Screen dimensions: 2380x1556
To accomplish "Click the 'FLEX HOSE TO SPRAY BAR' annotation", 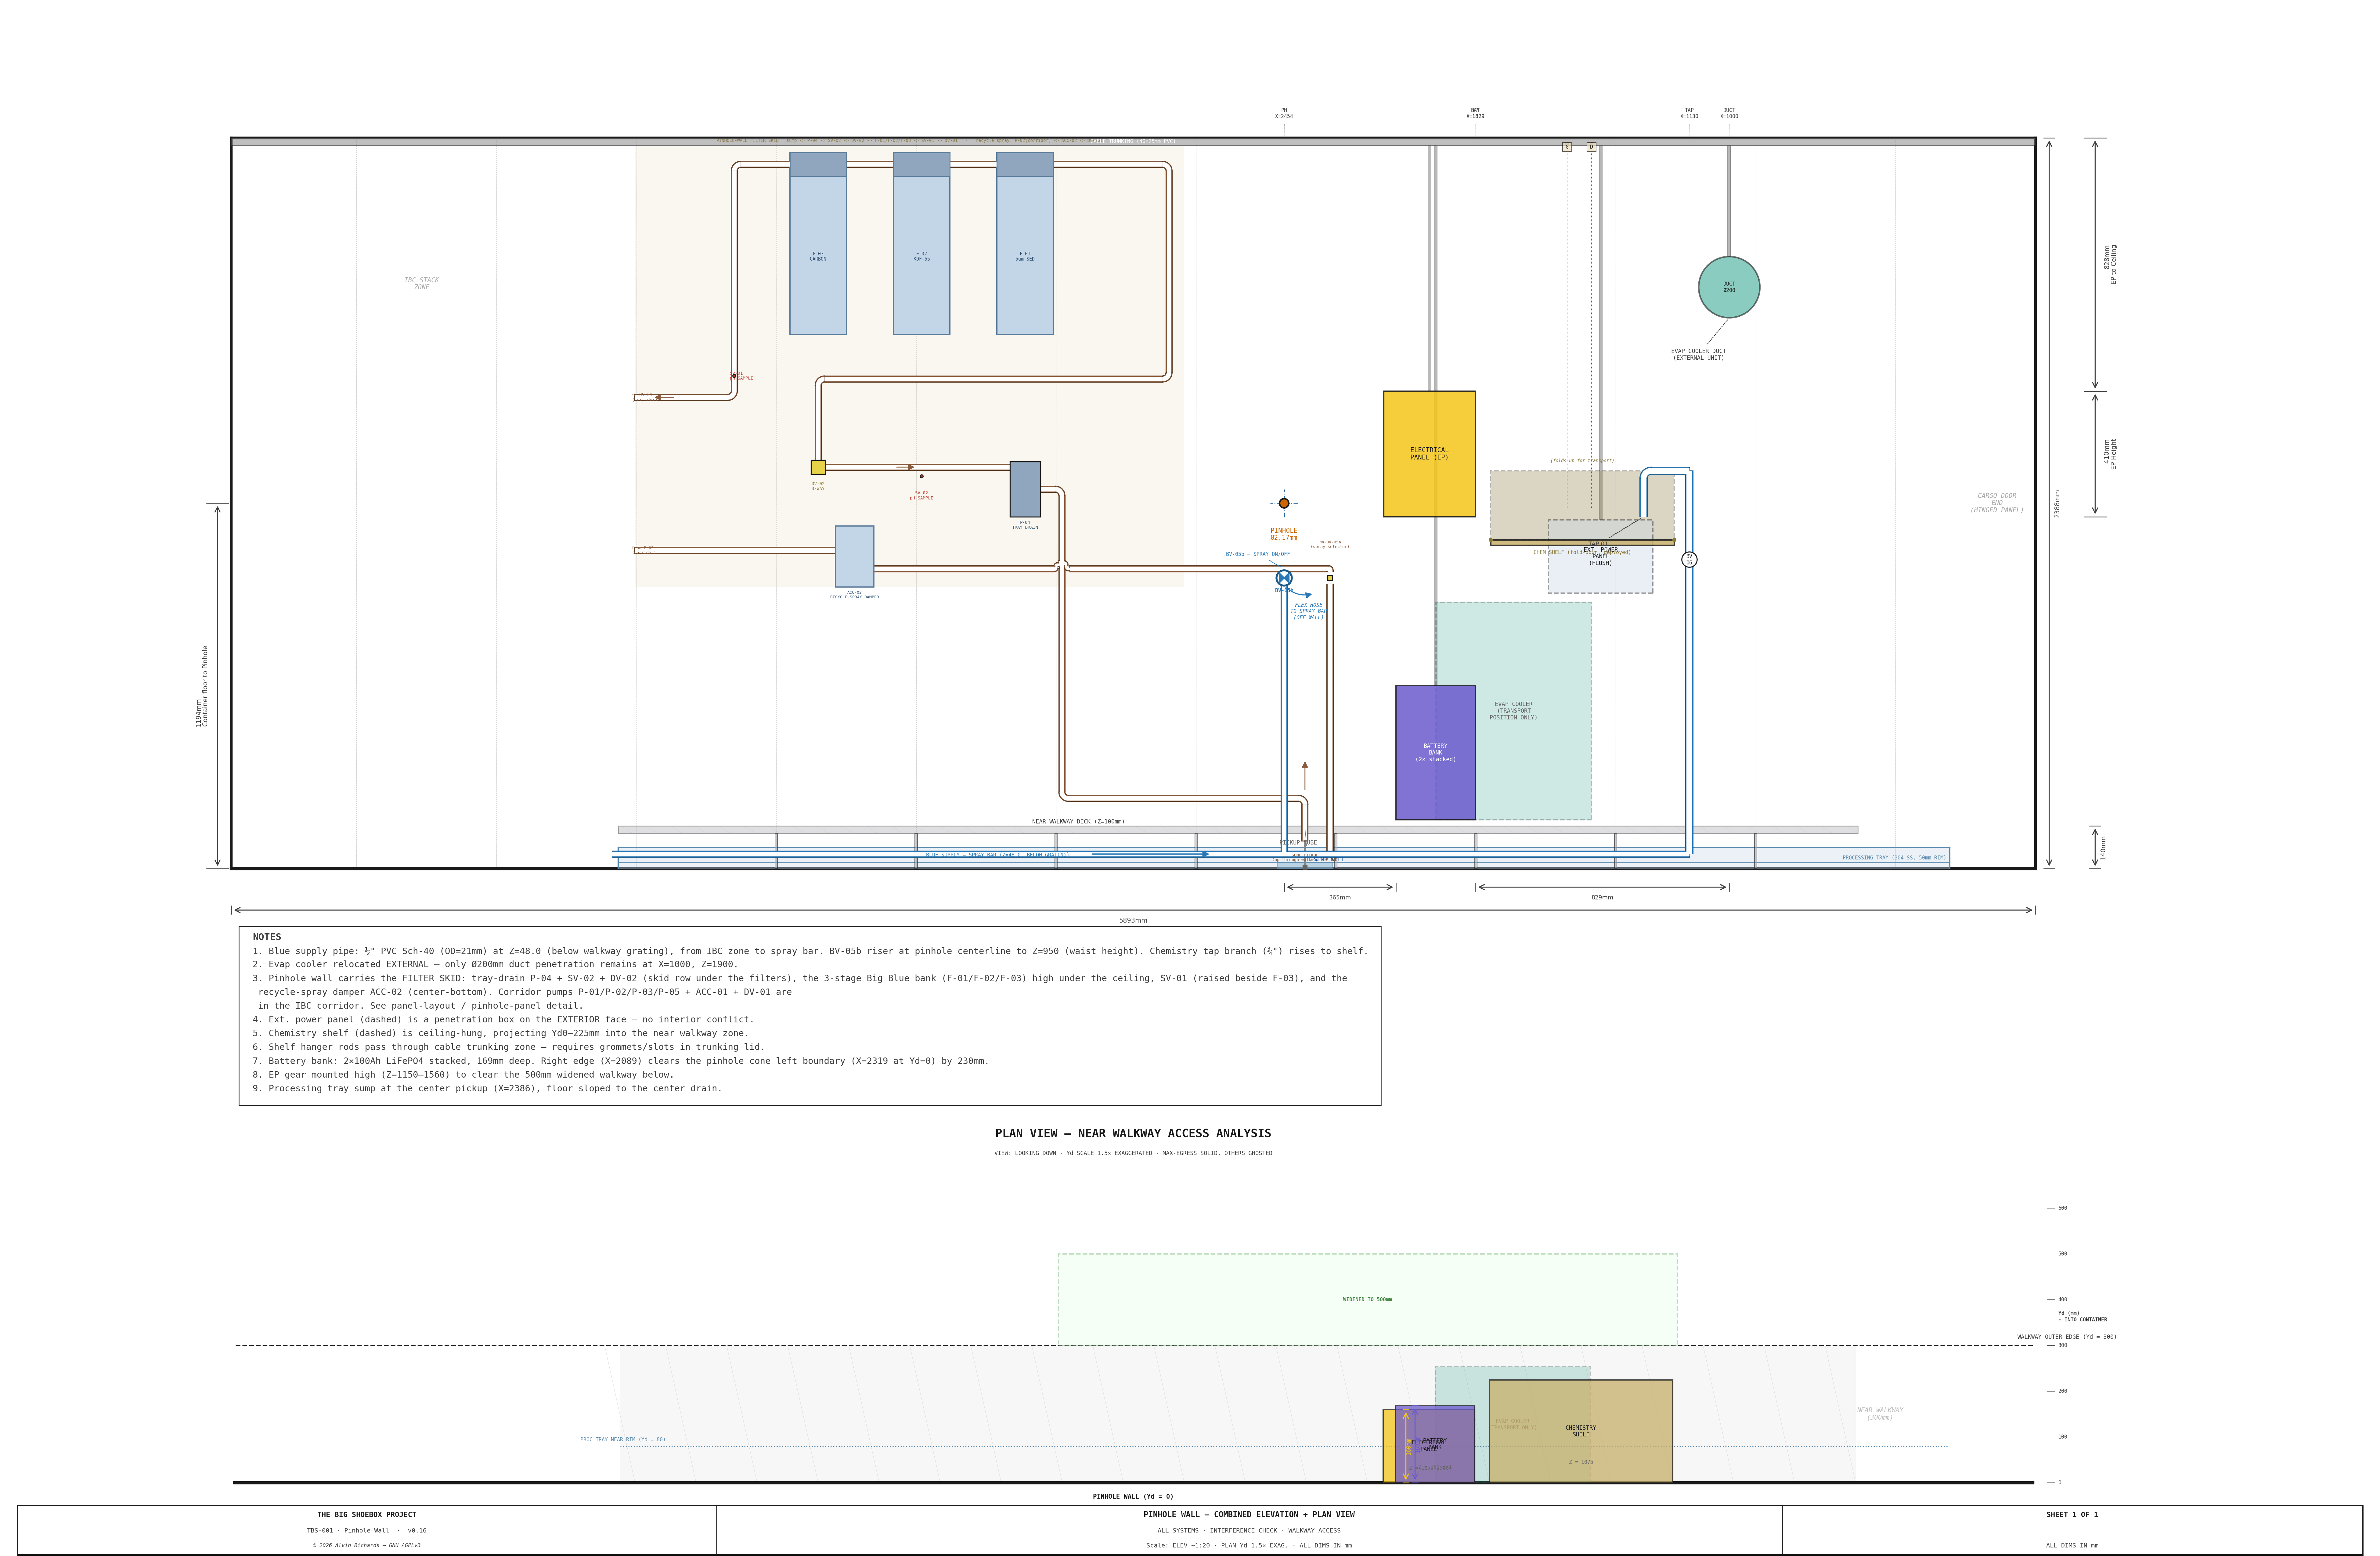I will 1308,611.
